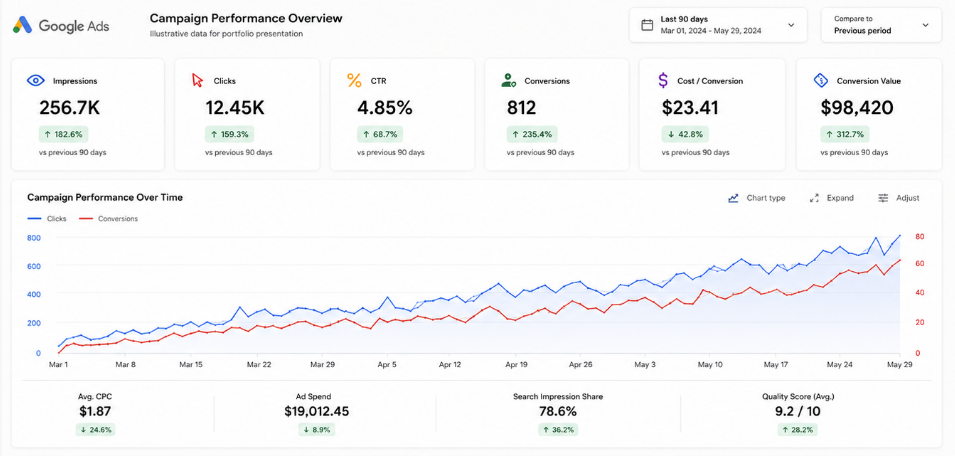Click the Search Impression Share 36.2% badge
Viewport: 955px width, 456px height.
tap(558, 430)
